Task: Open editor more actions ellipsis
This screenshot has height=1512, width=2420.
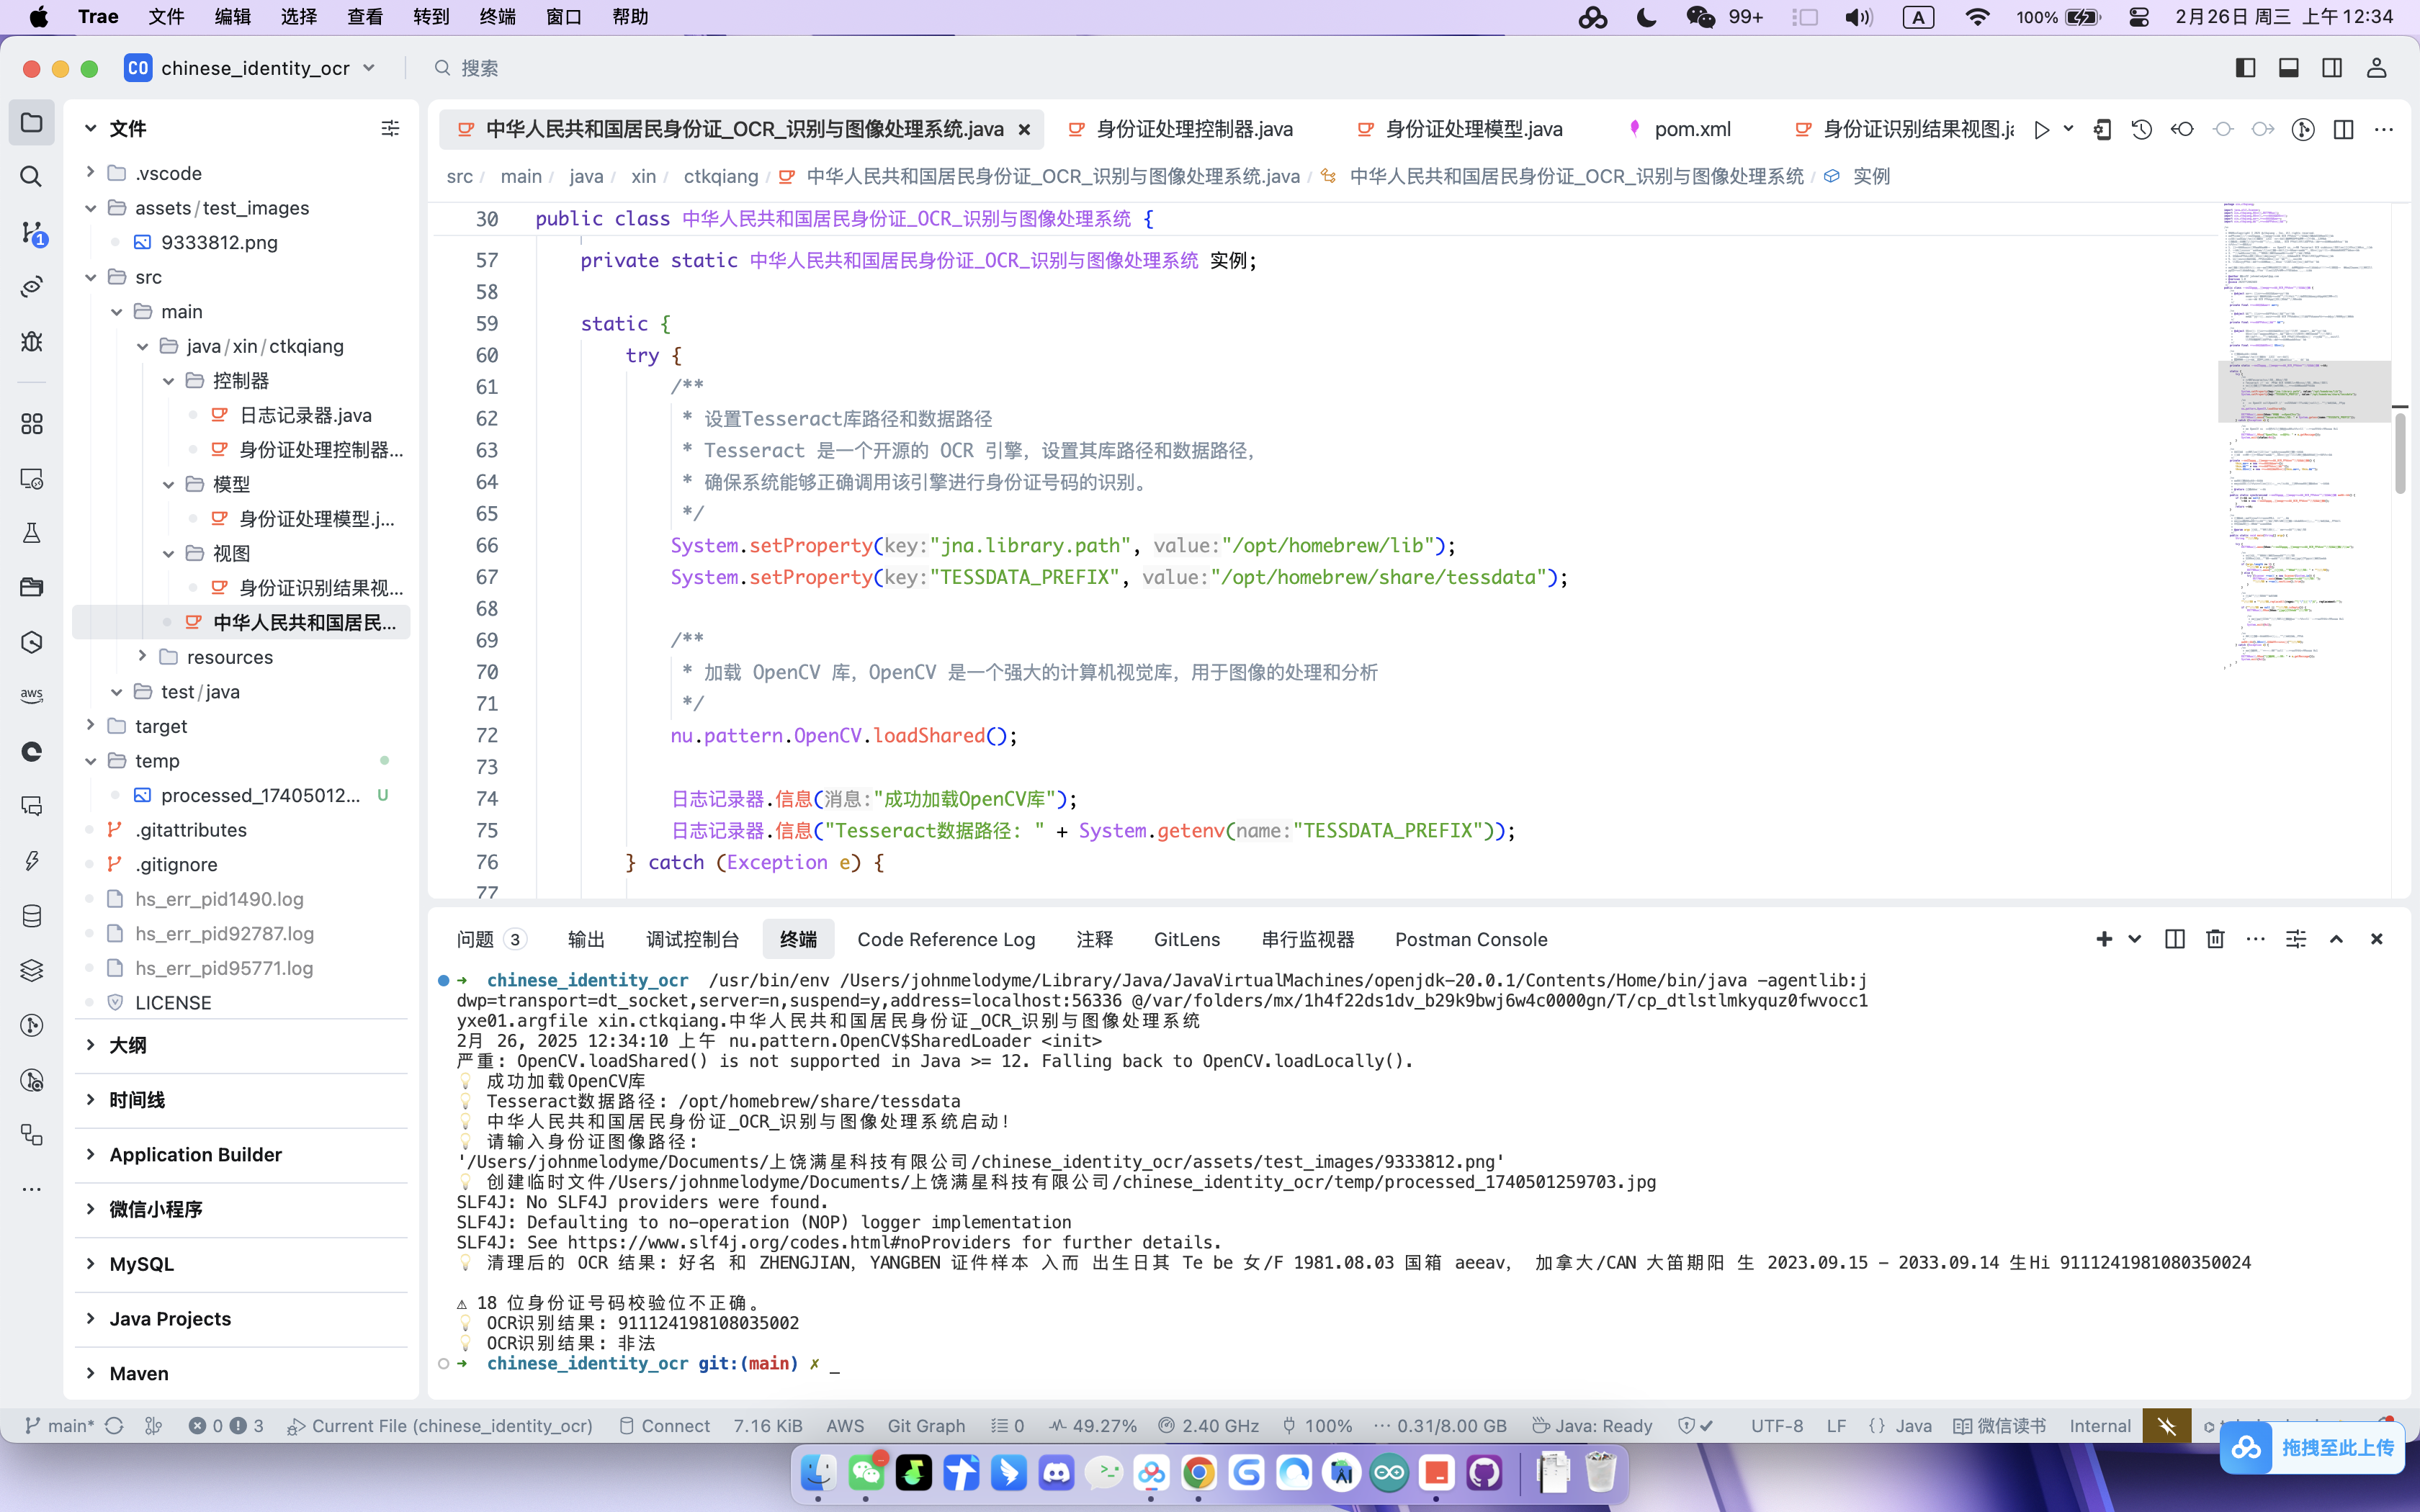Action: click(2384, 129)
